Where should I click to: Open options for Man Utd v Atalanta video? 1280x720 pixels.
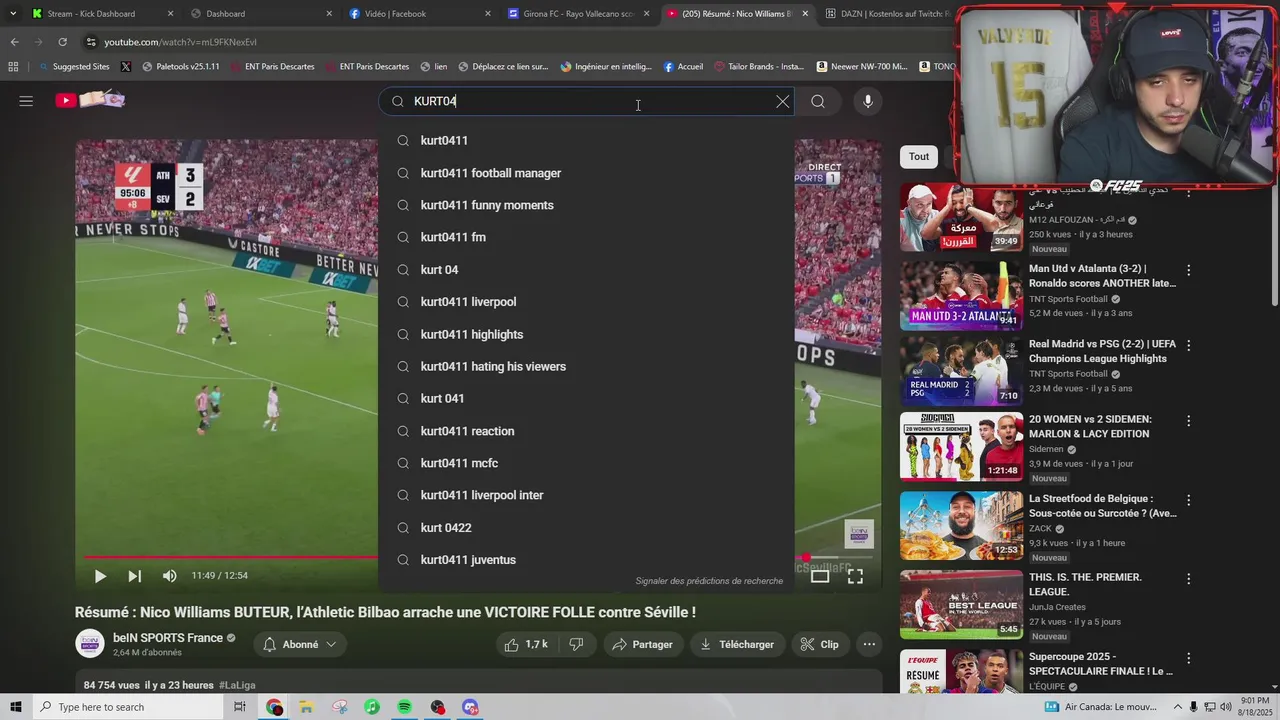coord(1188,270)
